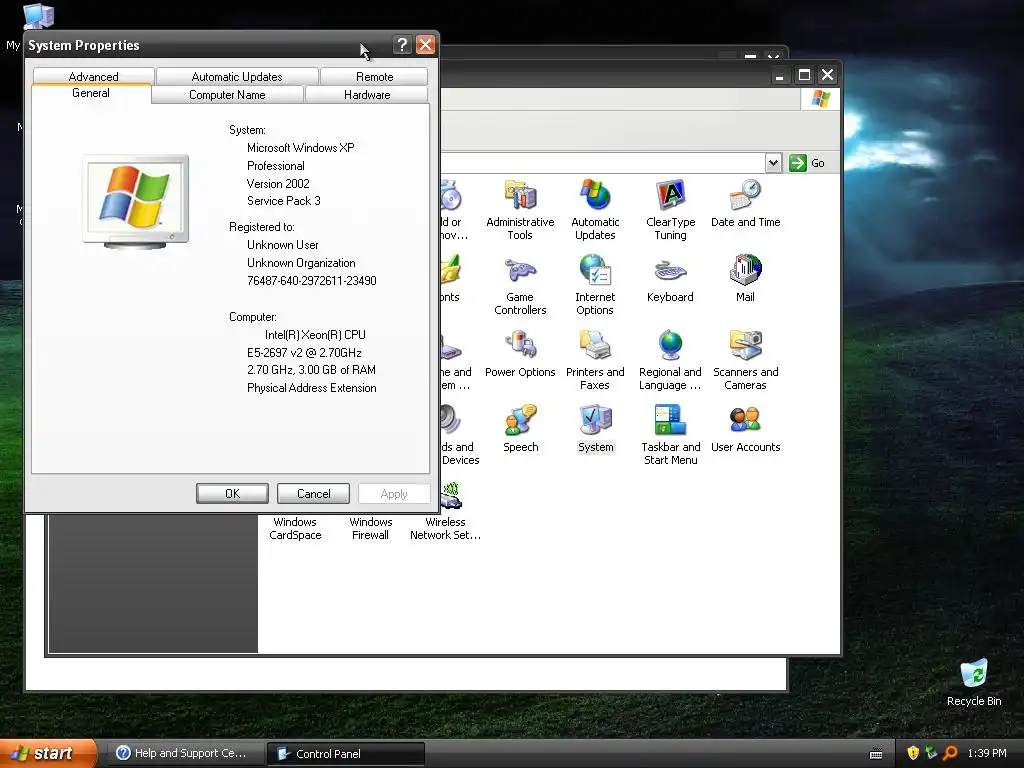The width and height of the screenshot is (1024, 768).
Task: Open Keyboard settings icon
Action: coord(670,279)
